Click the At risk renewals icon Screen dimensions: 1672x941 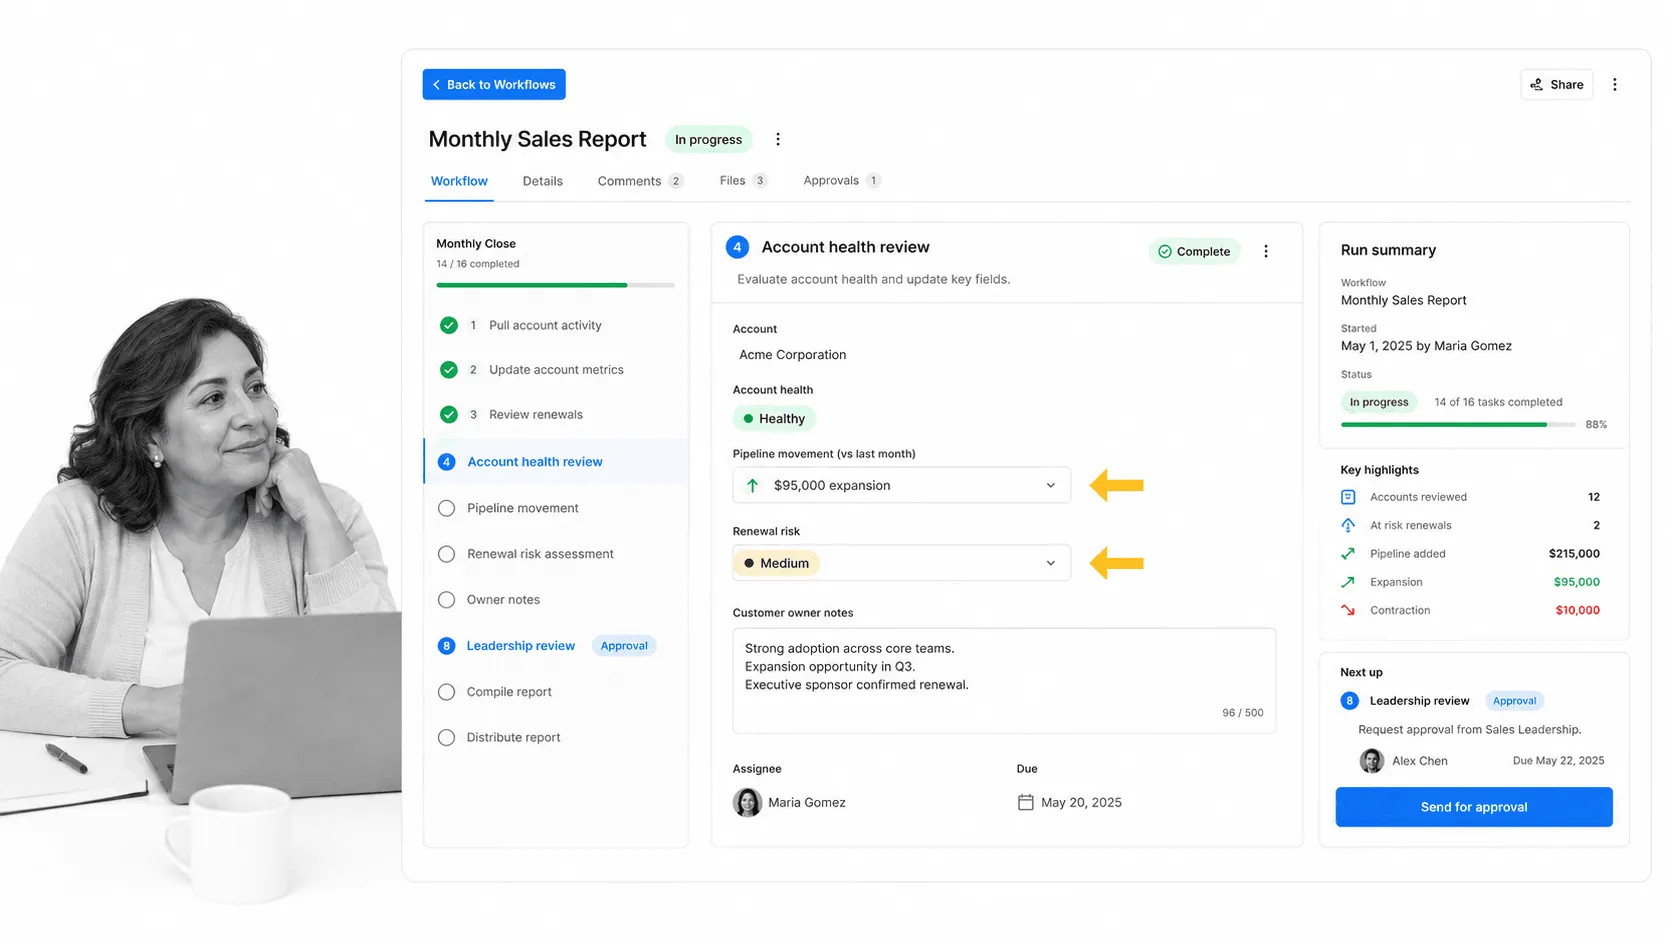coord(1348,525)
